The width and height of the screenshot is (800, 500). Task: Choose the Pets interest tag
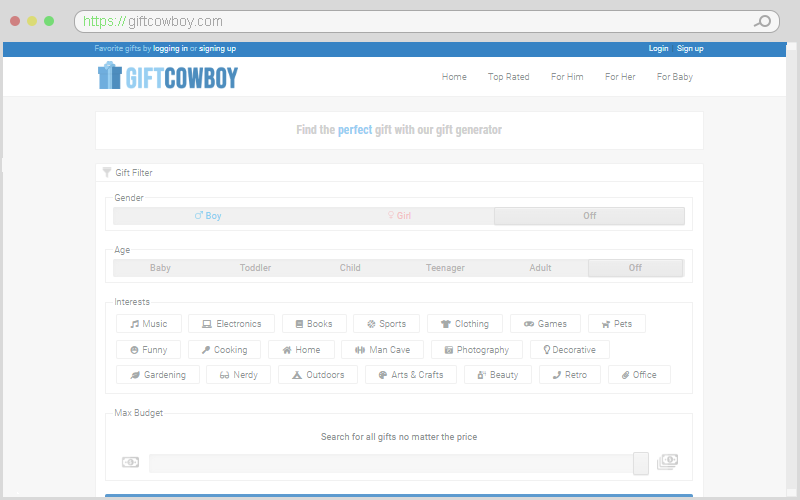click(x=616, y=324)
